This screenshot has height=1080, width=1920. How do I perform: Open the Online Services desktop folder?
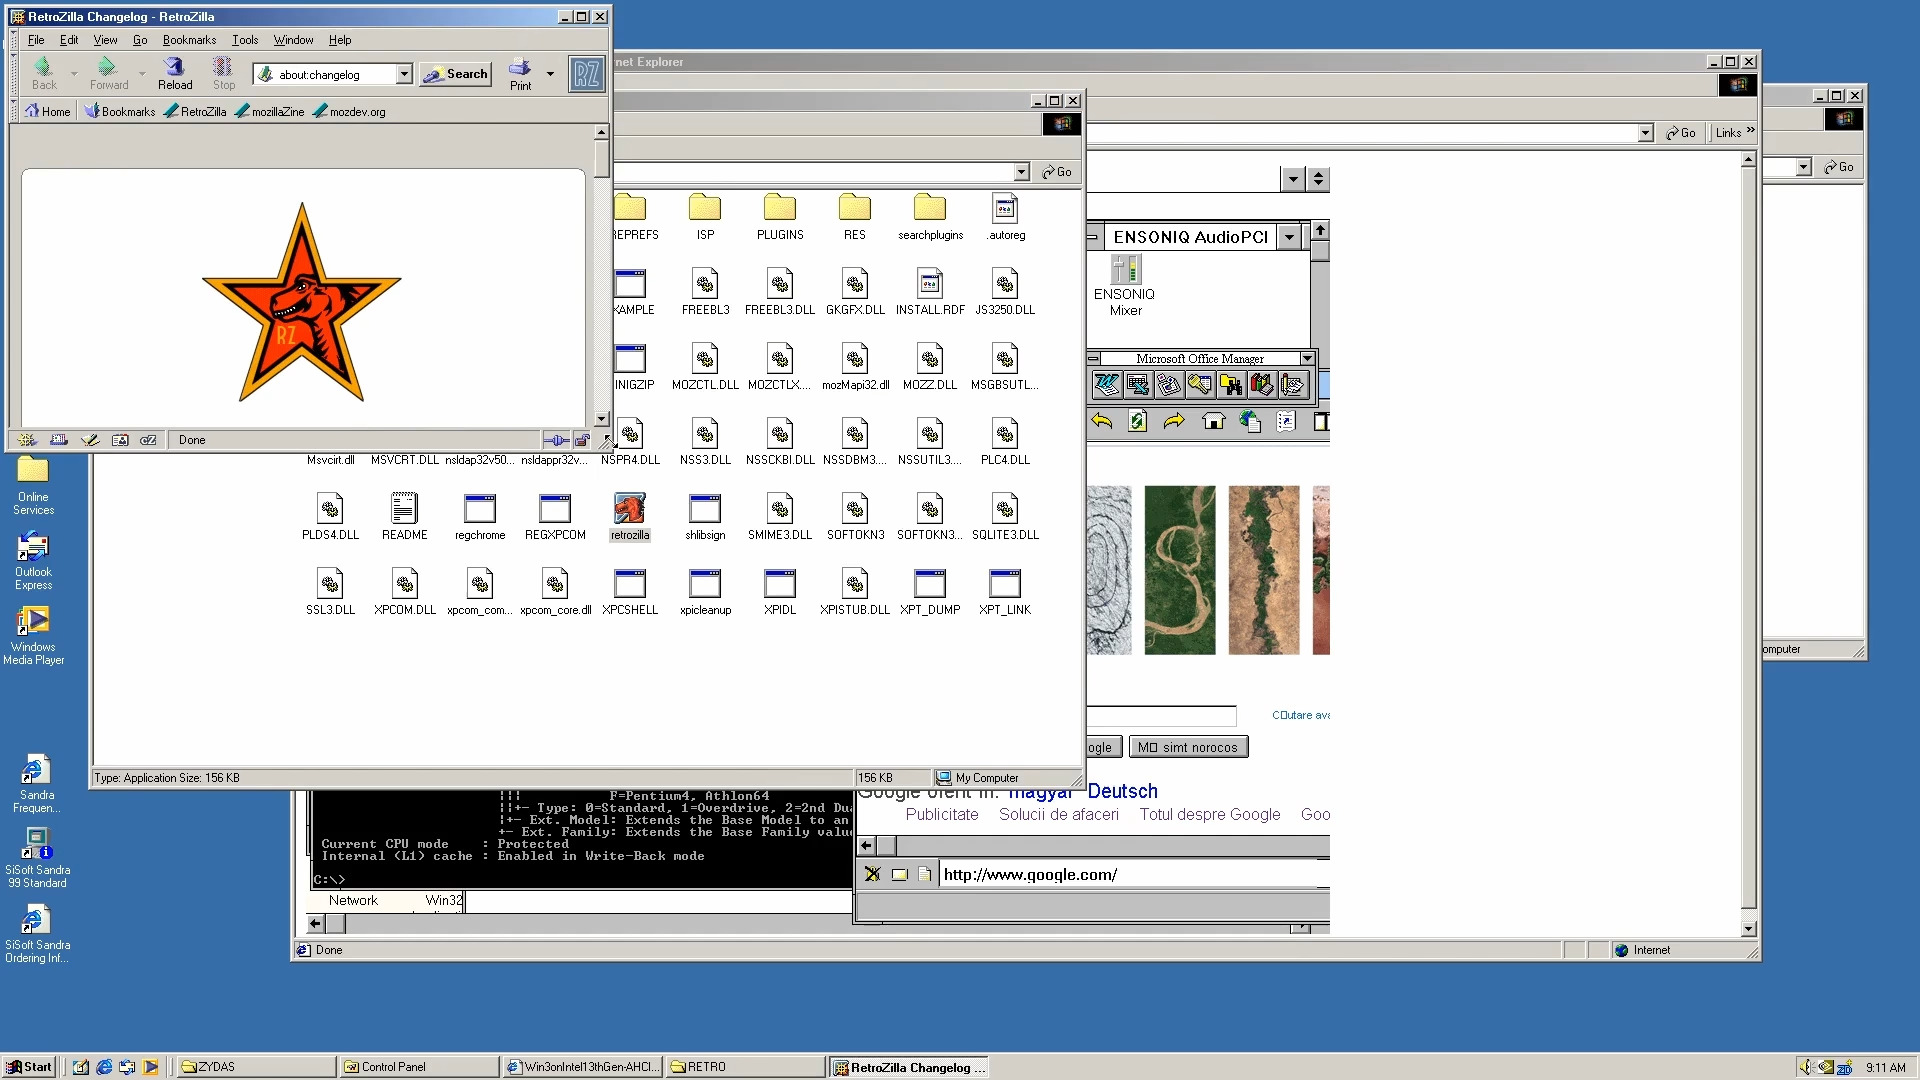pyautogui.click(x=33, y=486)
